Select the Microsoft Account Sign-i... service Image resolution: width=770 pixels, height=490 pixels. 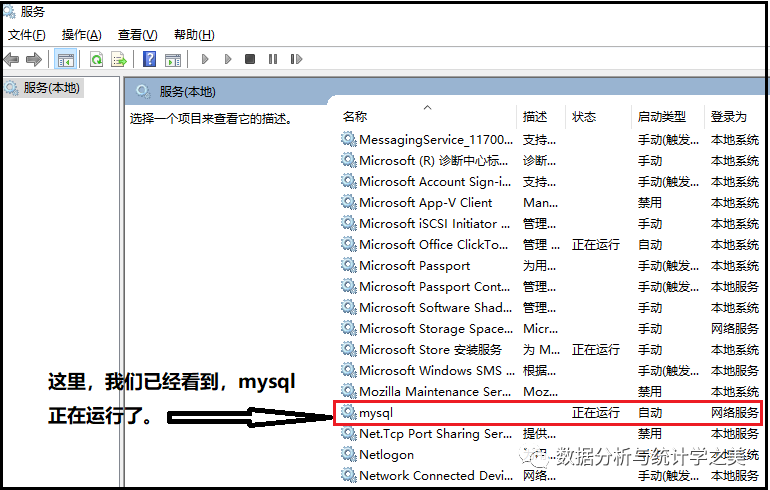(x=435, y=182)
